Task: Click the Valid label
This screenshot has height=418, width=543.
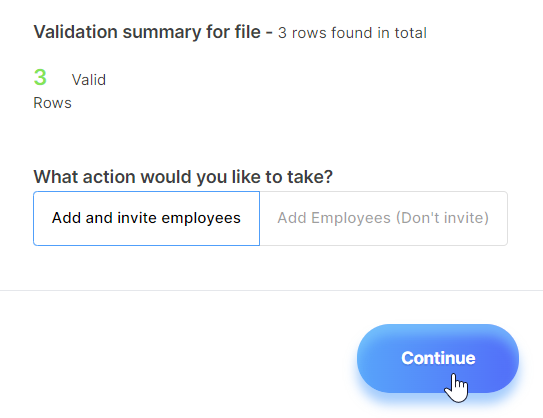Action: click(89, 80)
